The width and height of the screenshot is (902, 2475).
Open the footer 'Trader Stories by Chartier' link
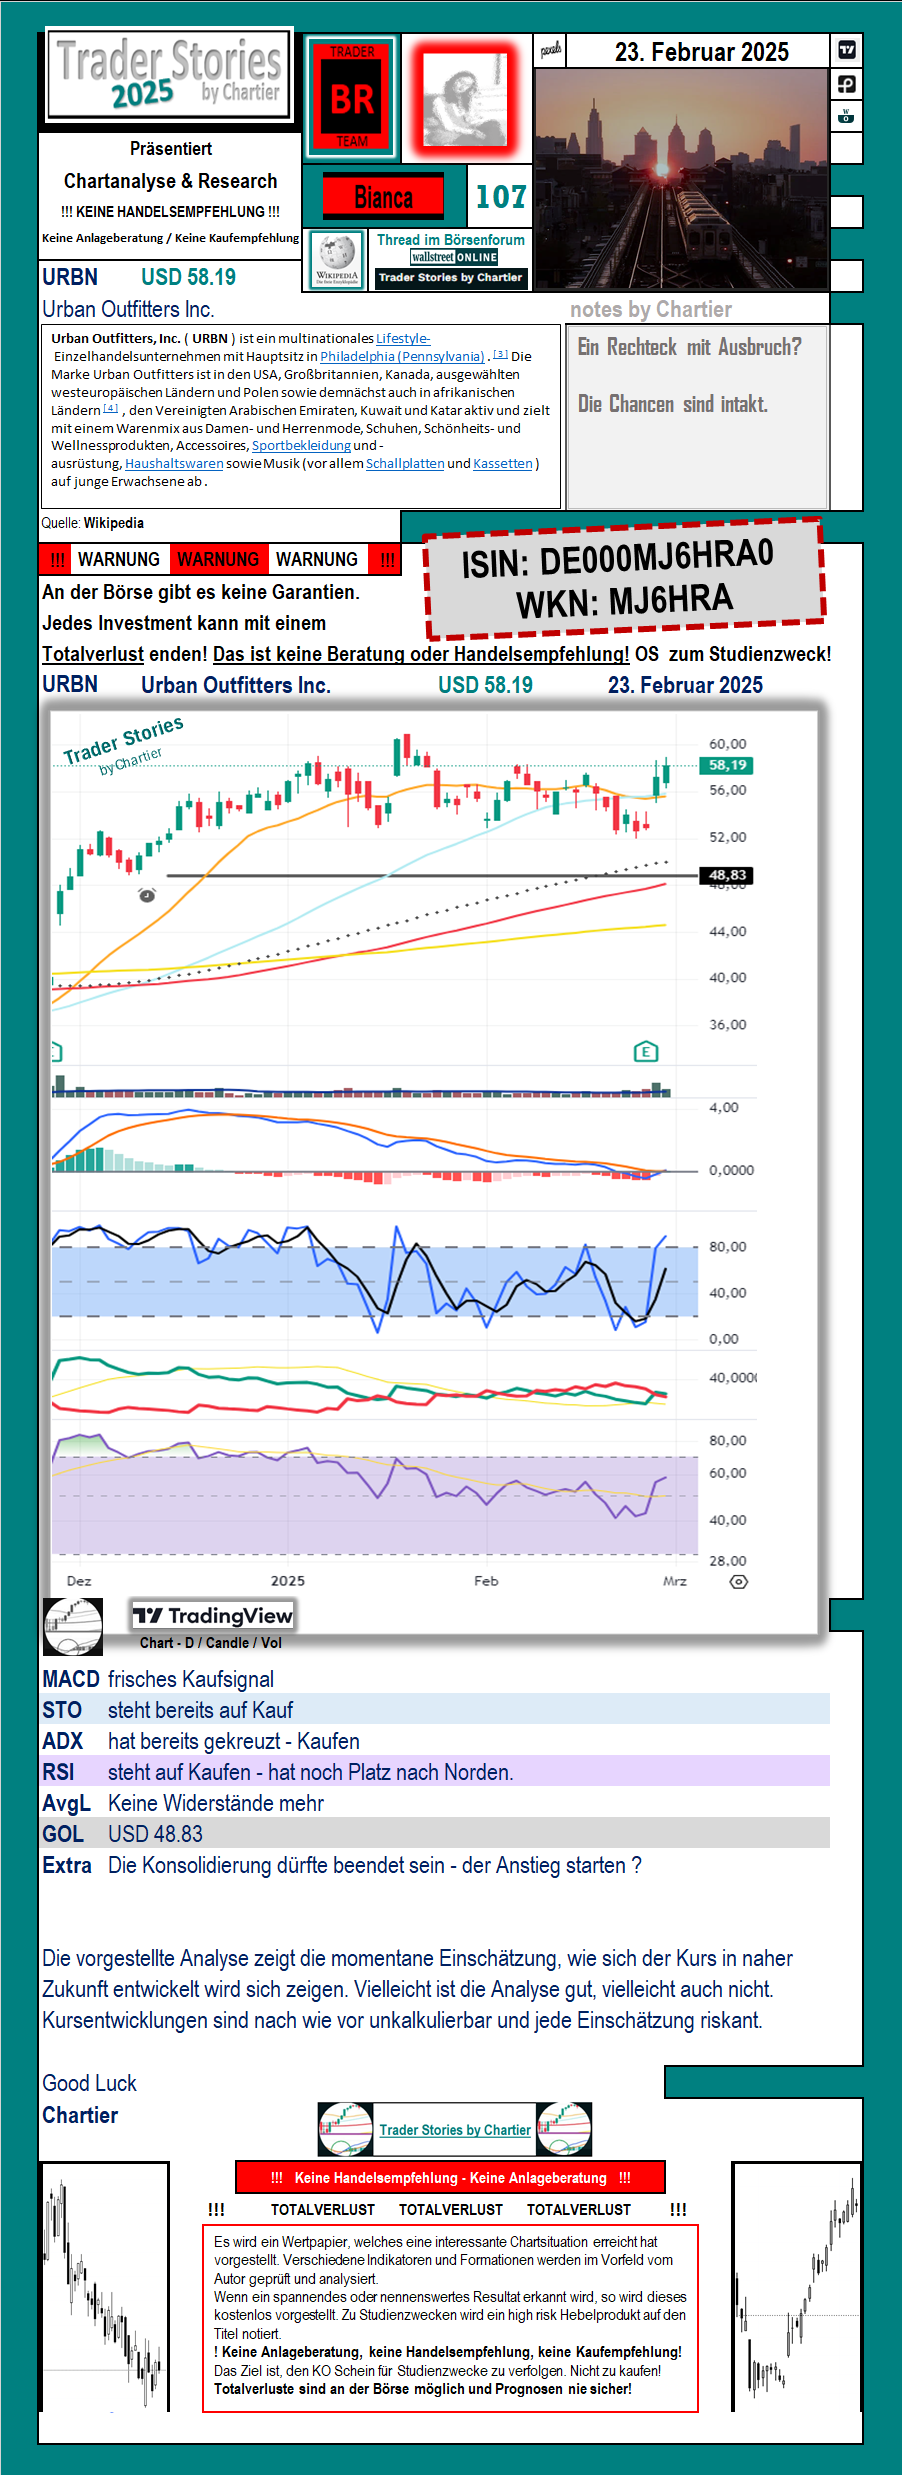455,2130
